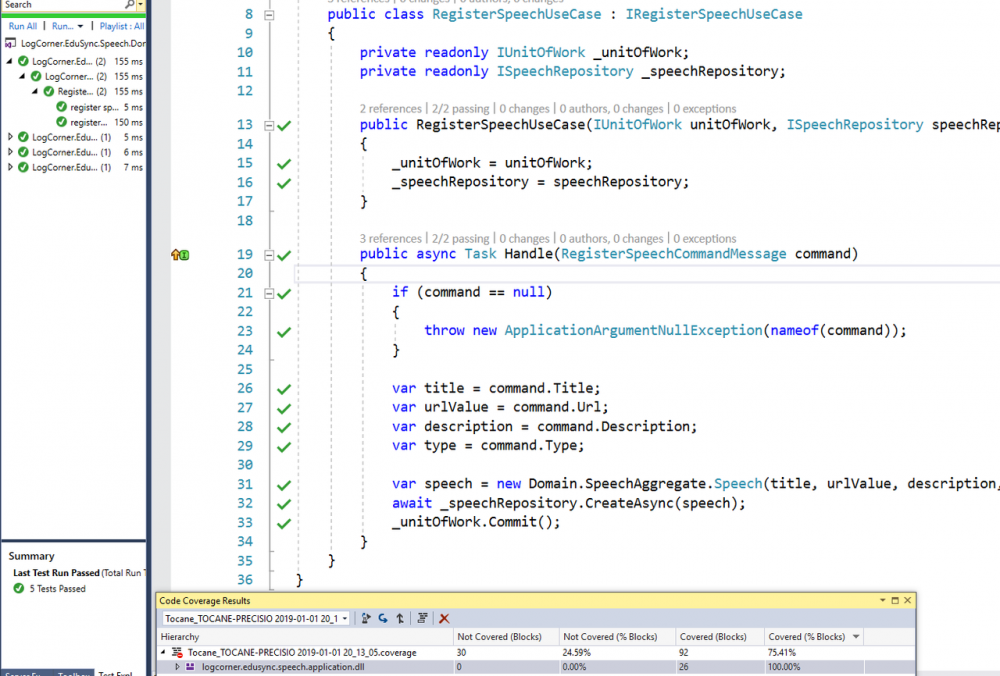Click the show coverage coloring icon before the red X
This screenshot has height=676, width=1000.
pos(423,619)
